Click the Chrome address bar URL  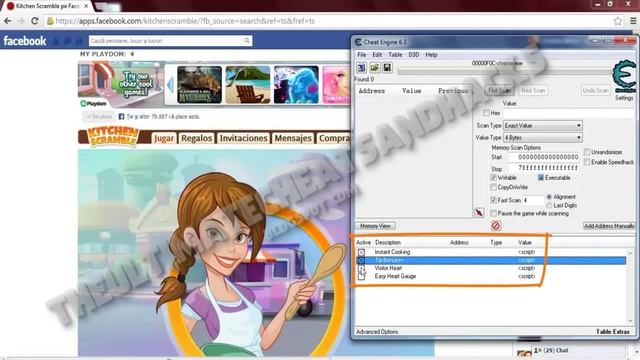185,21
